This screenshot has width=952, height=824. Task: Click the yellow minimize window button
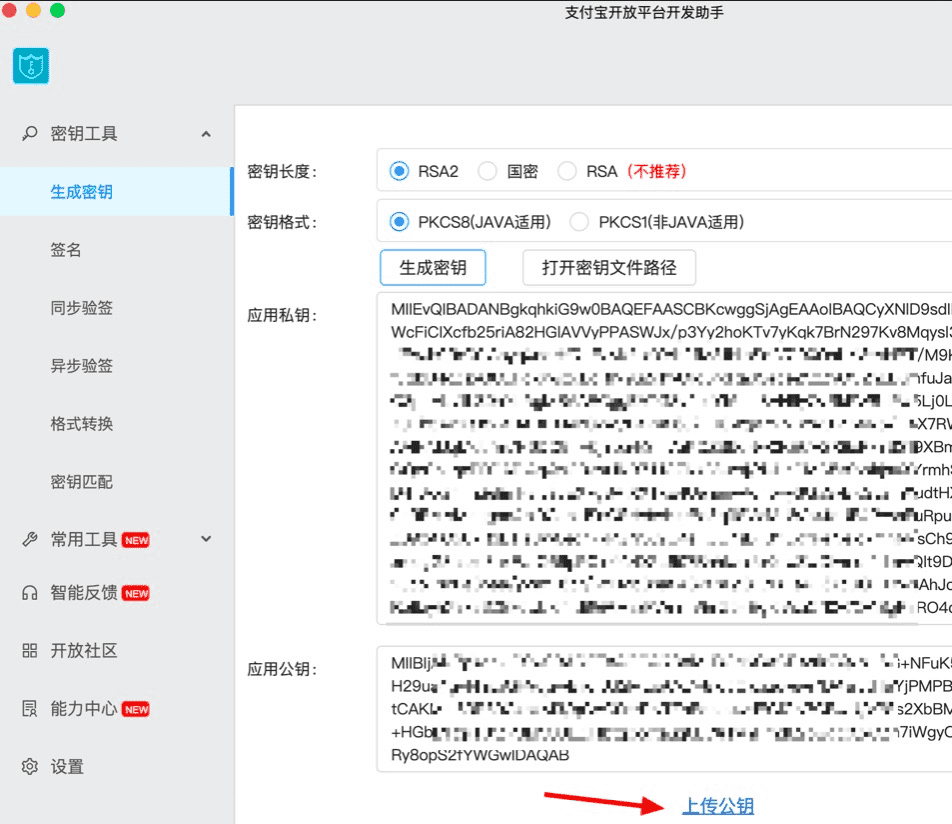(33, 10)
